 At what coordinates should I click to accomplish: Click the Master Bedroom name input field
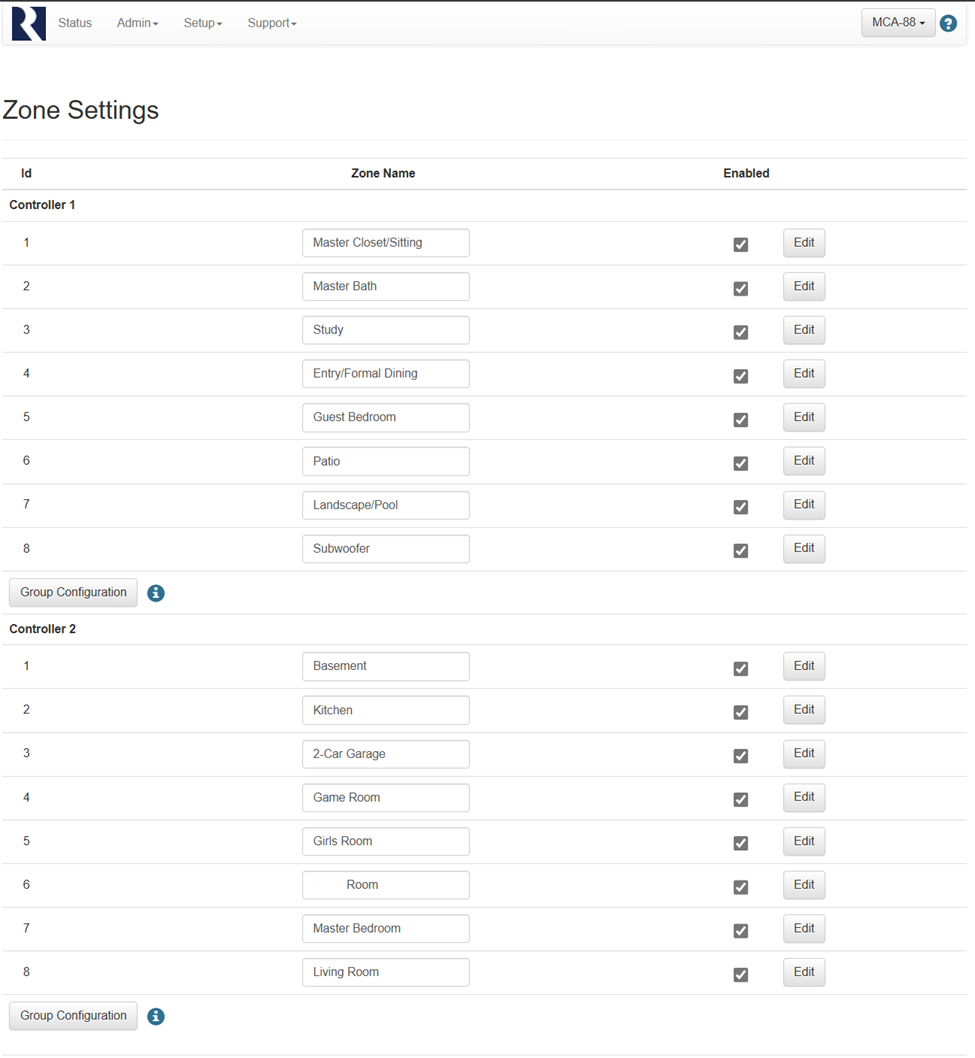(x=386, y=928)
